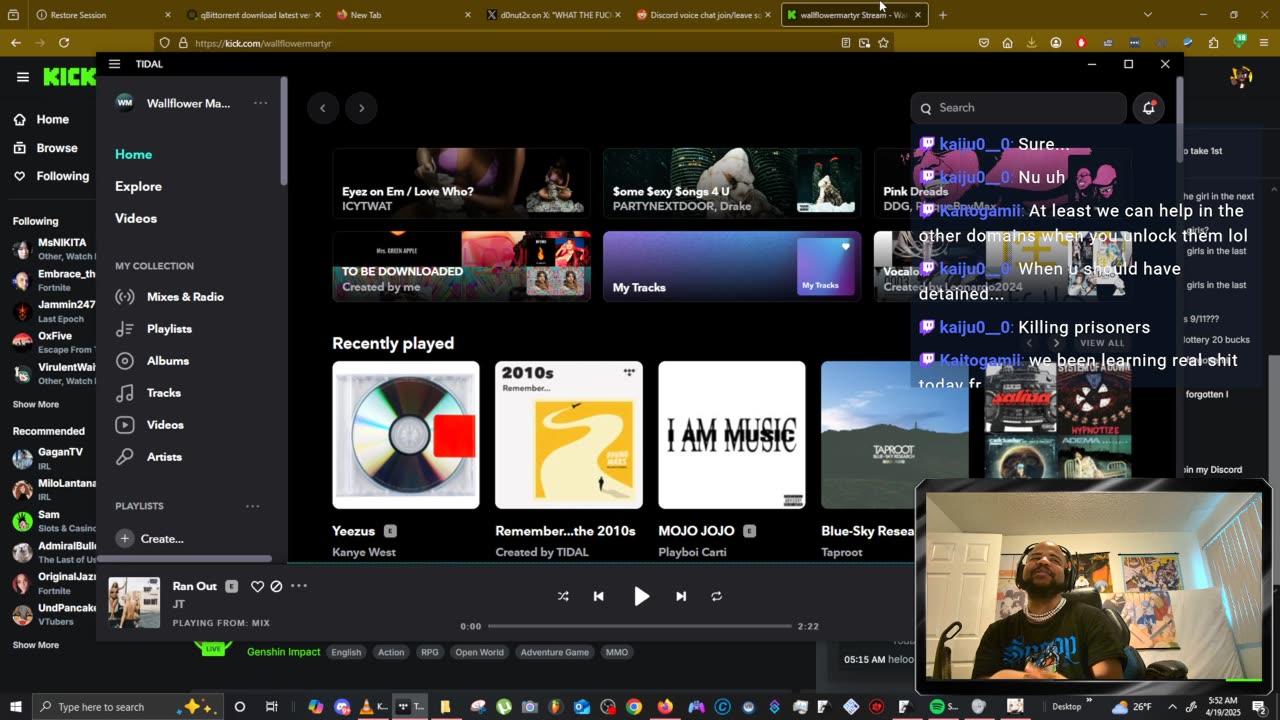
Task: Open Kick hamburger menu
Action: (22, 77)
